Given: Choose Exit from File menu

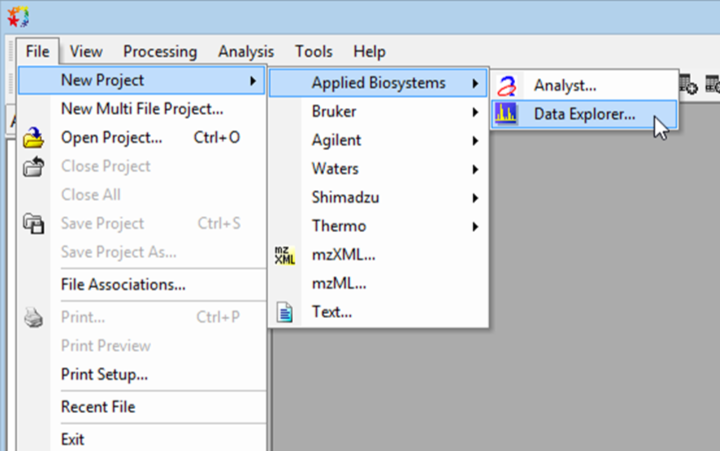Looking at the screenshot, I should coord(141,440).
